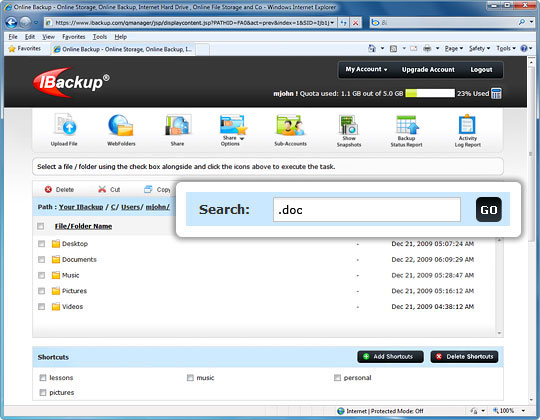Image resolution: width=540 pixels, height=420 pixels.
Task: Click the Cut scissors icon
Action: coord(102,189)
